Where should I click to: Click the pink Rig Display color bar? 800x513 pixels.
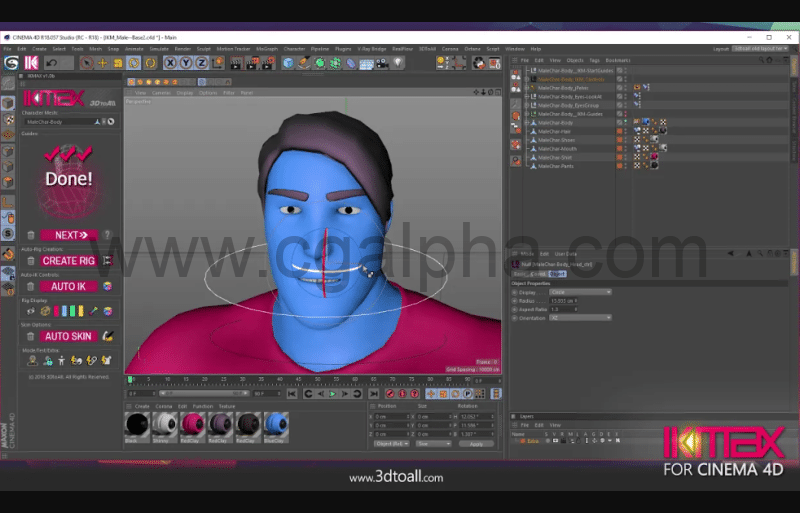[x=56, y=311]
